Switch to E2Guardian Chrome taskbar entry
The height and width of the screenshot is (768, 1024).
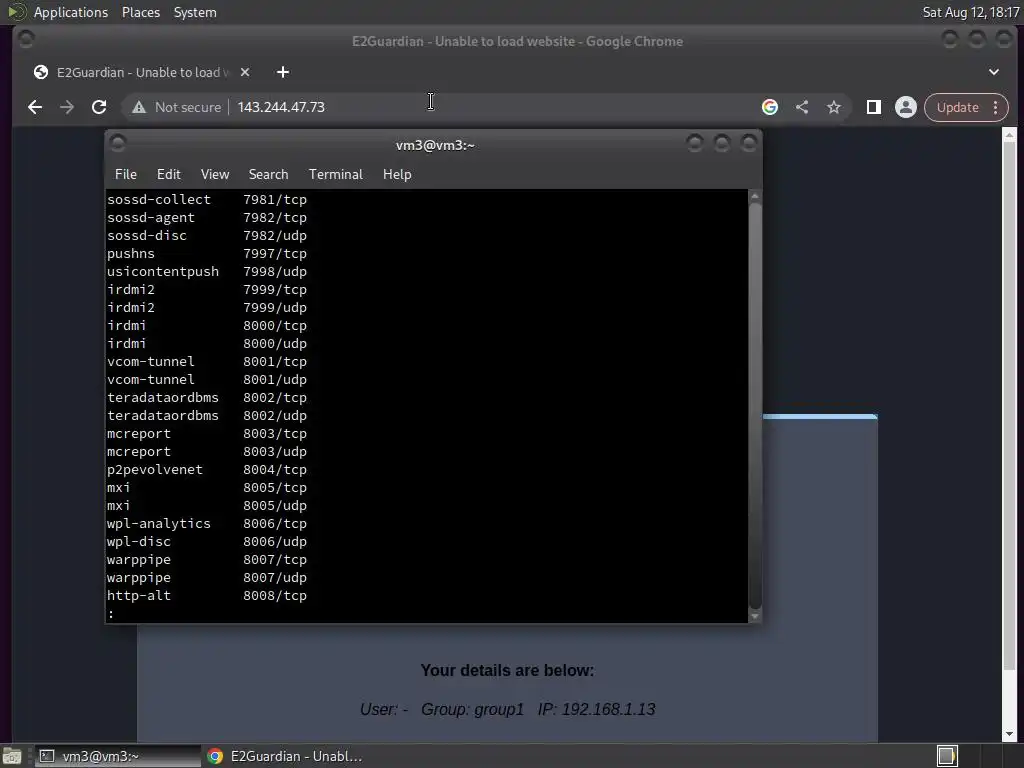[x=284, y=756]
